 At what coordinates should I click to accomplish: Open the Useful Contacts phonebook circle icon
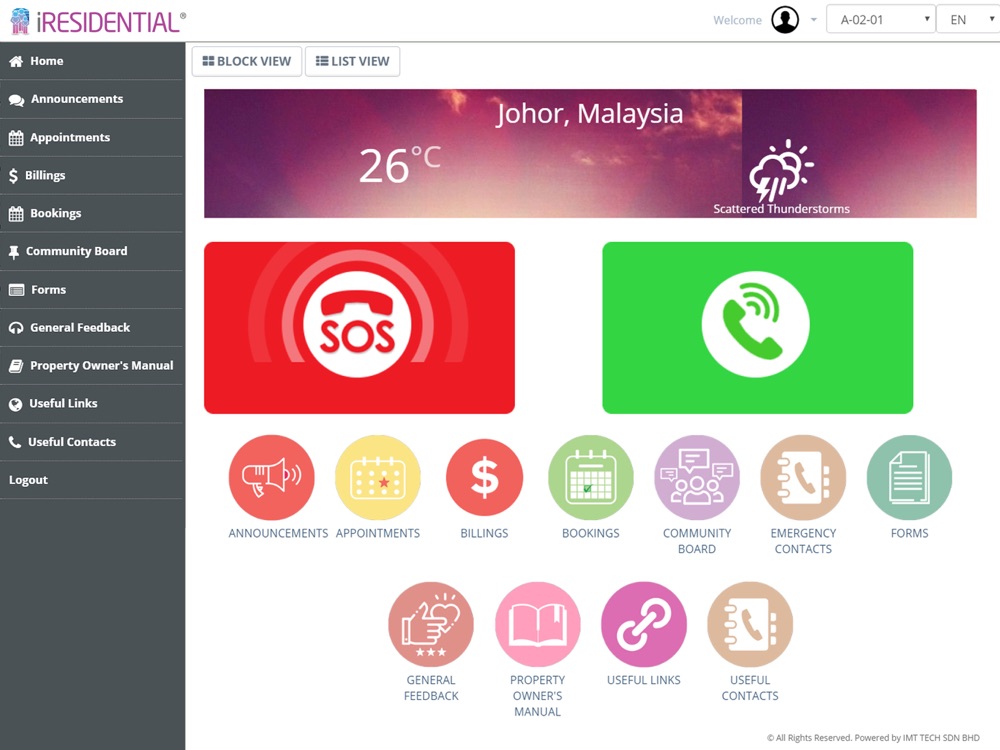point(750,624)
